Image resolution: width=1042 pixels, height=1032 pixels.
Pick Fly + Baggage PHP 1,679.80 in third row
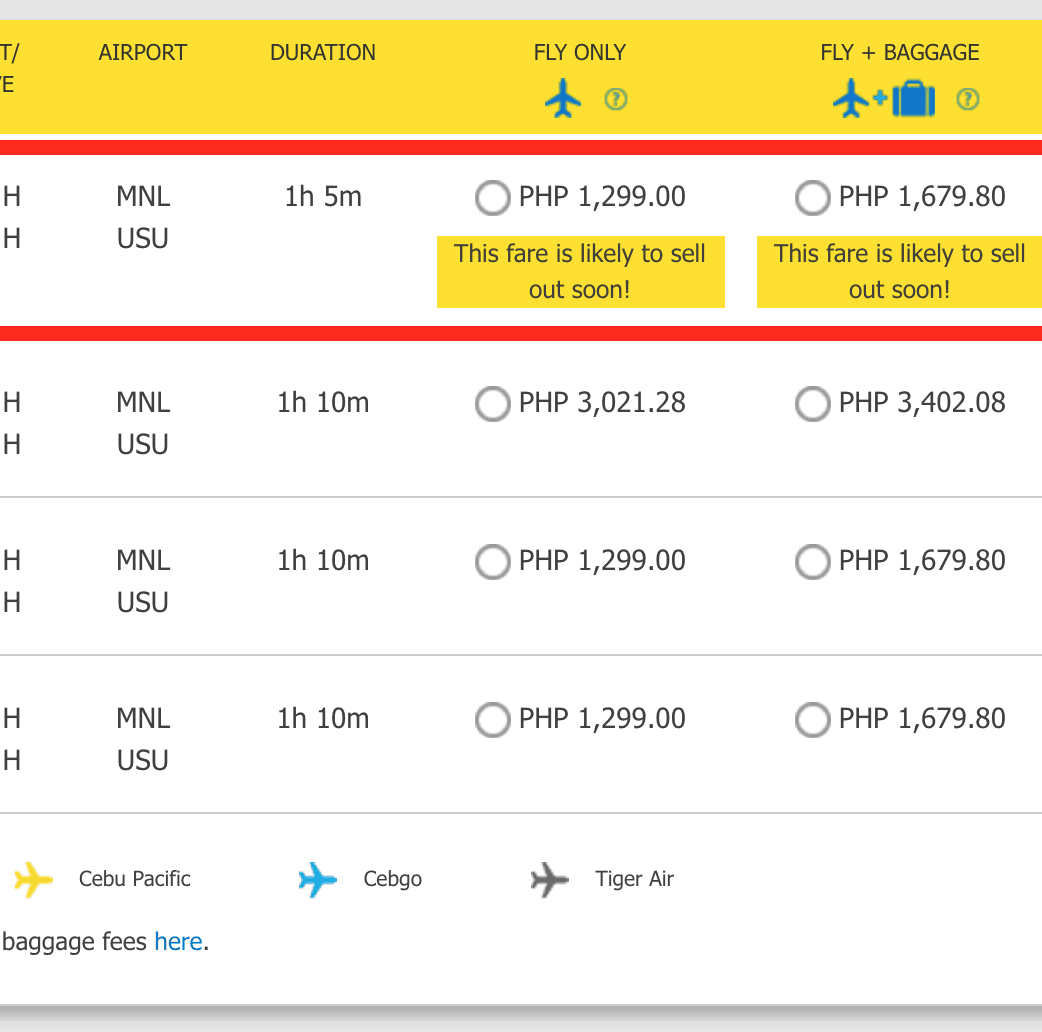812,562
